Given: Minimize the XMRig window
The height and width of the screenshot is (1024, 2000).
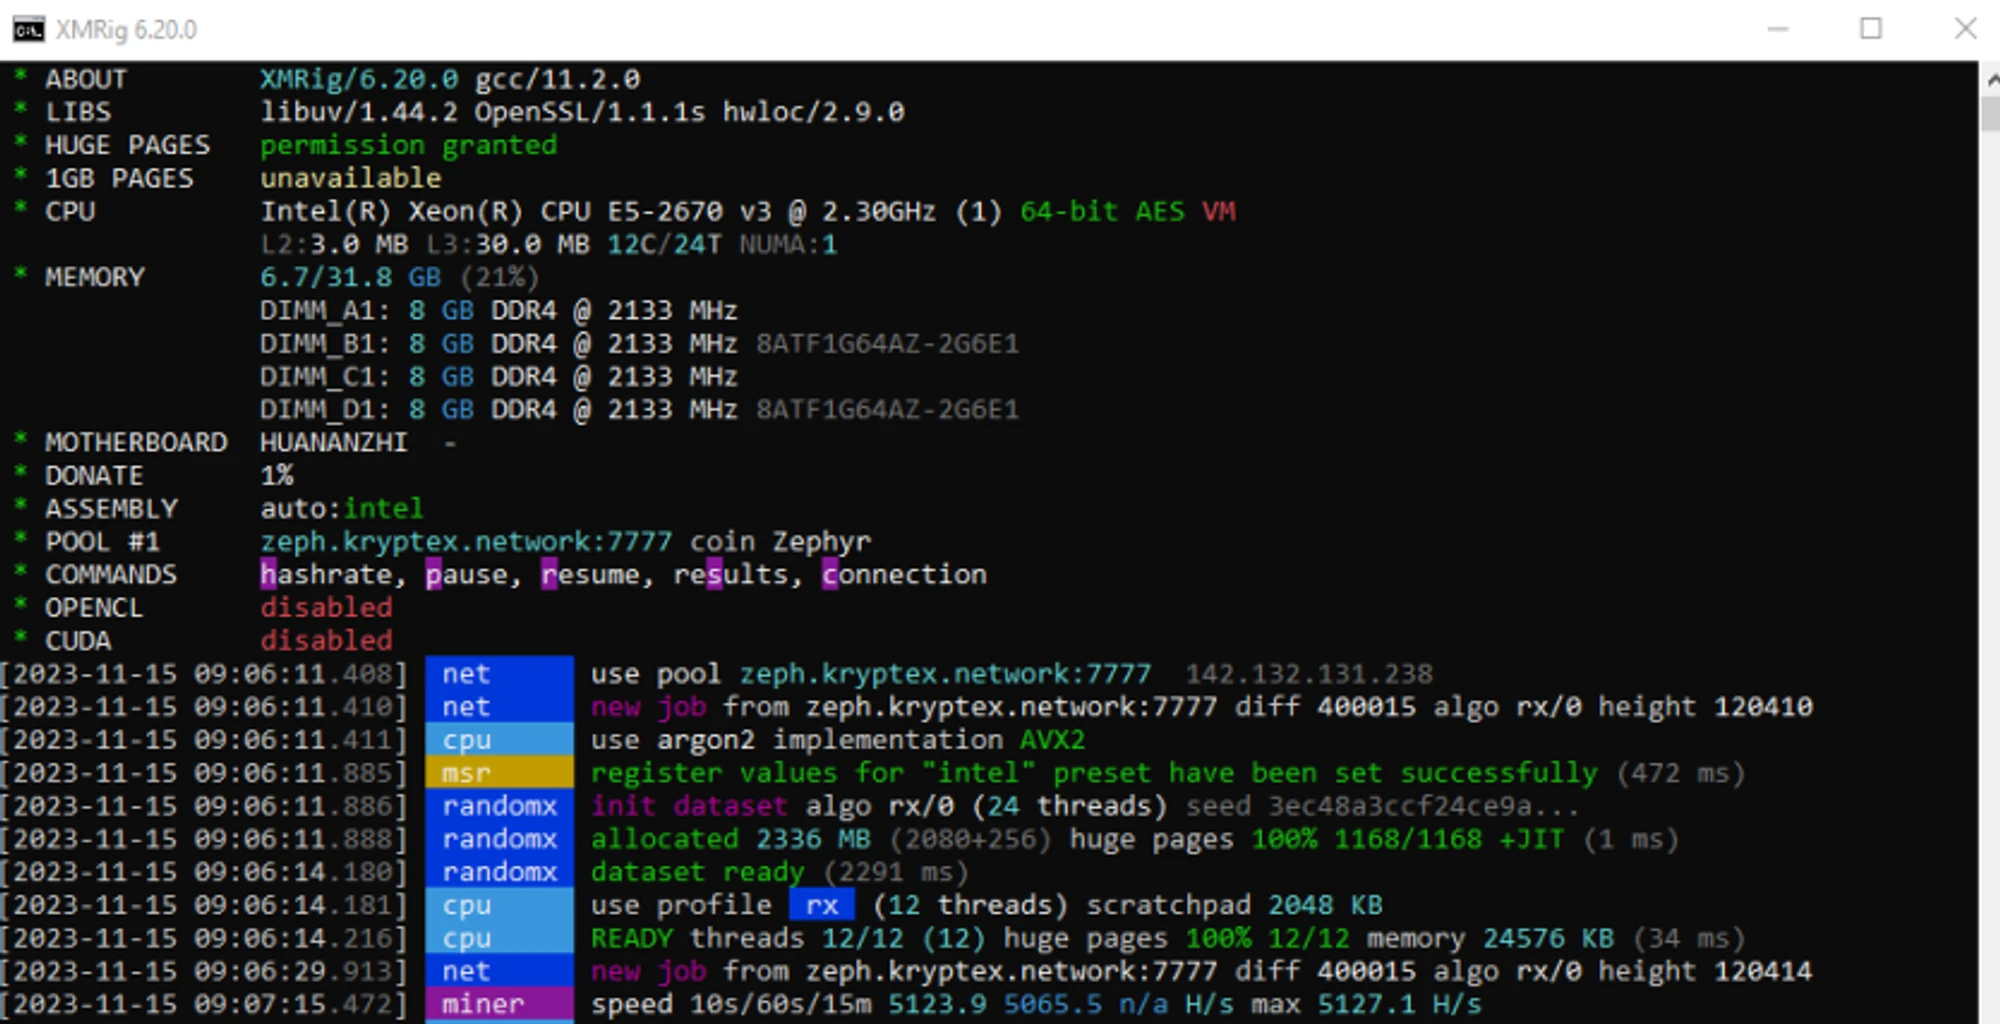Looking at the screenshot, I should 1777,29.
